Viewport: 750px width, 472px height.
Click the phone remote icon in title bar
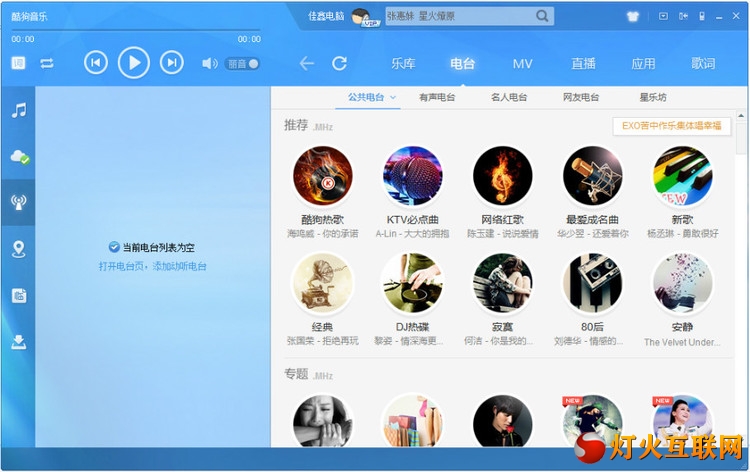[702, 16]
